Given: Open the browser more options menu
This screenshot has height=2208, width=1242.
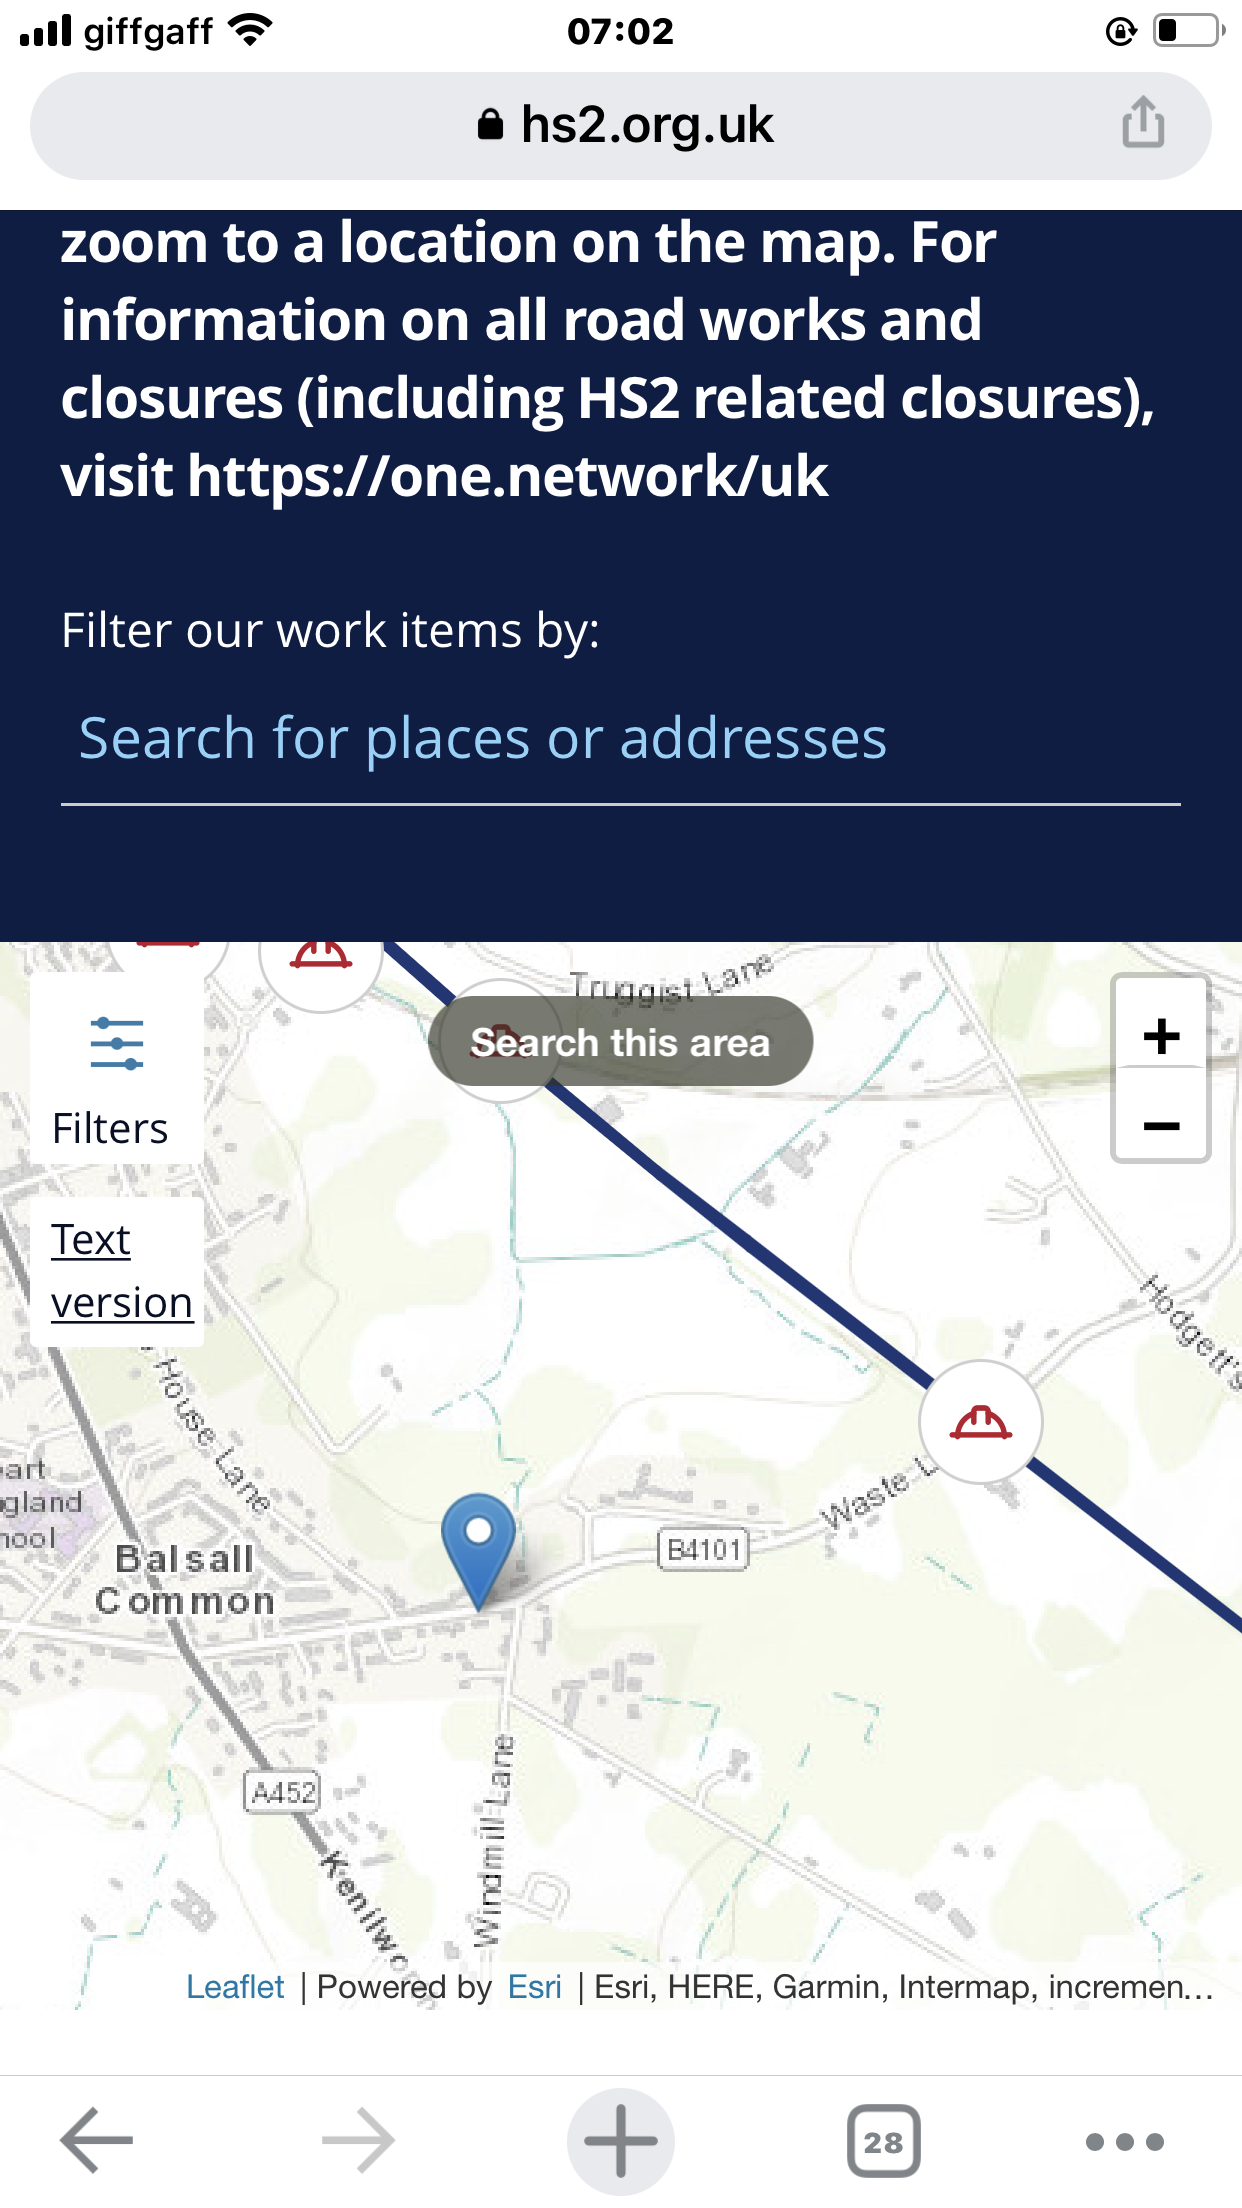Looking at the screenshot, I should (1125, 2141).
